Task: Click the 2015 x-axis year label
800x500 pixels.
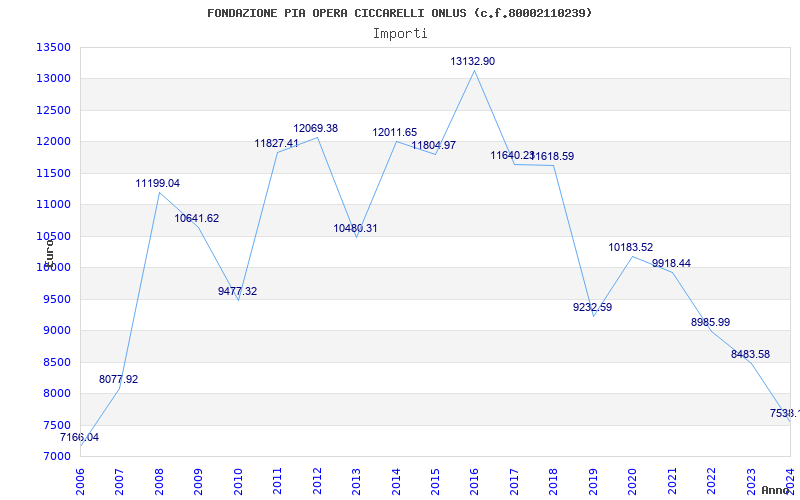Action: (x=435, y=481)
